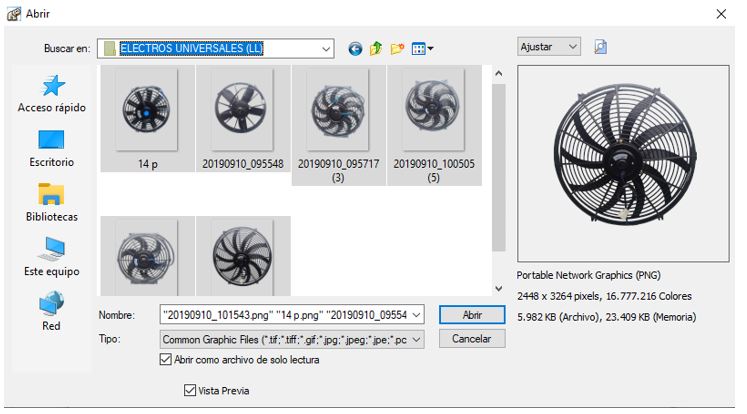The image size is (747, 414).
Task: Expand the Buscar en folder dropdown
Action: (326, 48)
